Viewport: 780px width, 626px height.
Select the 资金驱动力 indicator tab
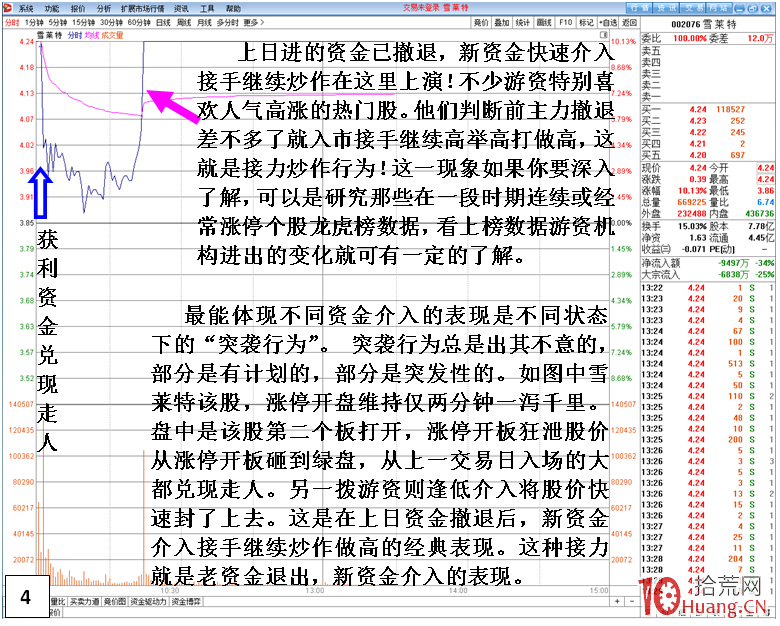[x=148, y=602]
